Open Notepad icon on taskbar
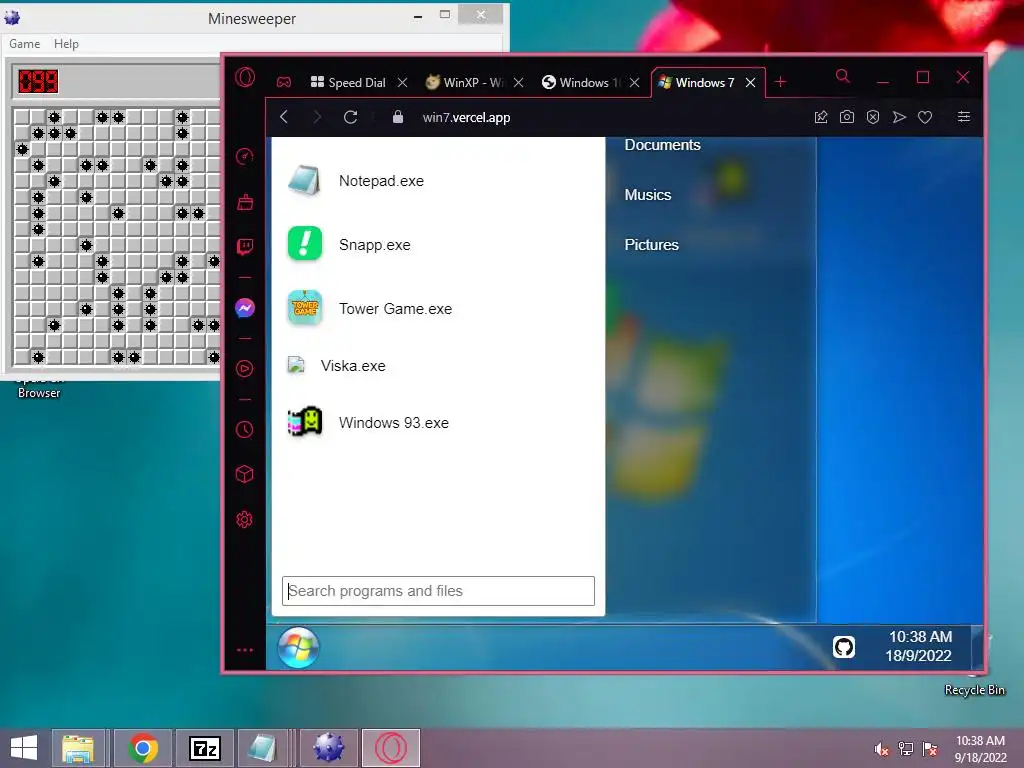 pos(263,748)
